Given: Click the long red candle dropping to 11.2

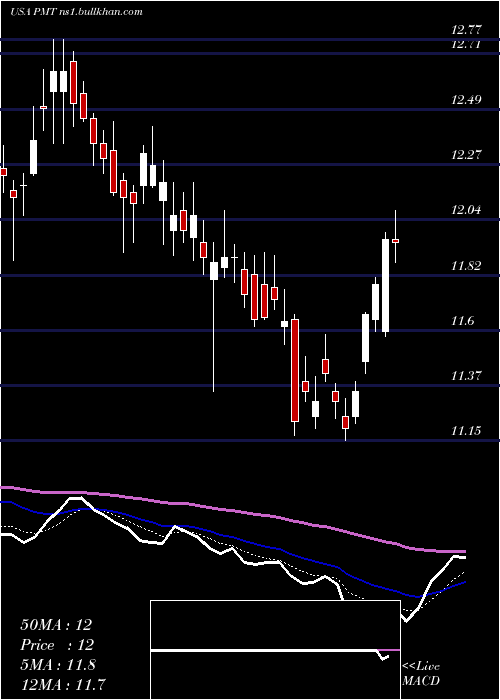Looking at the screenshot, I should pos(295,370).
